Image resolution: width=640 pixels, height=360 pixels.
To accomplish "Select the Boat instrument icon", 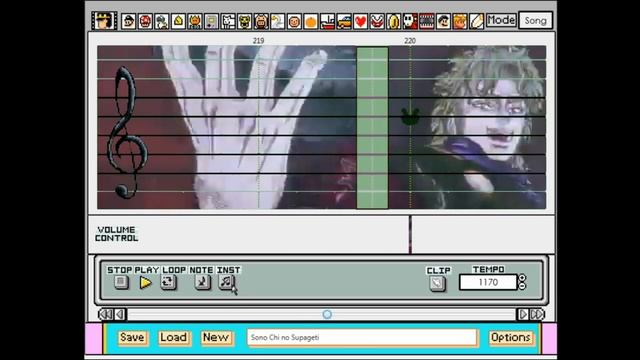I will tap(327, 21).
